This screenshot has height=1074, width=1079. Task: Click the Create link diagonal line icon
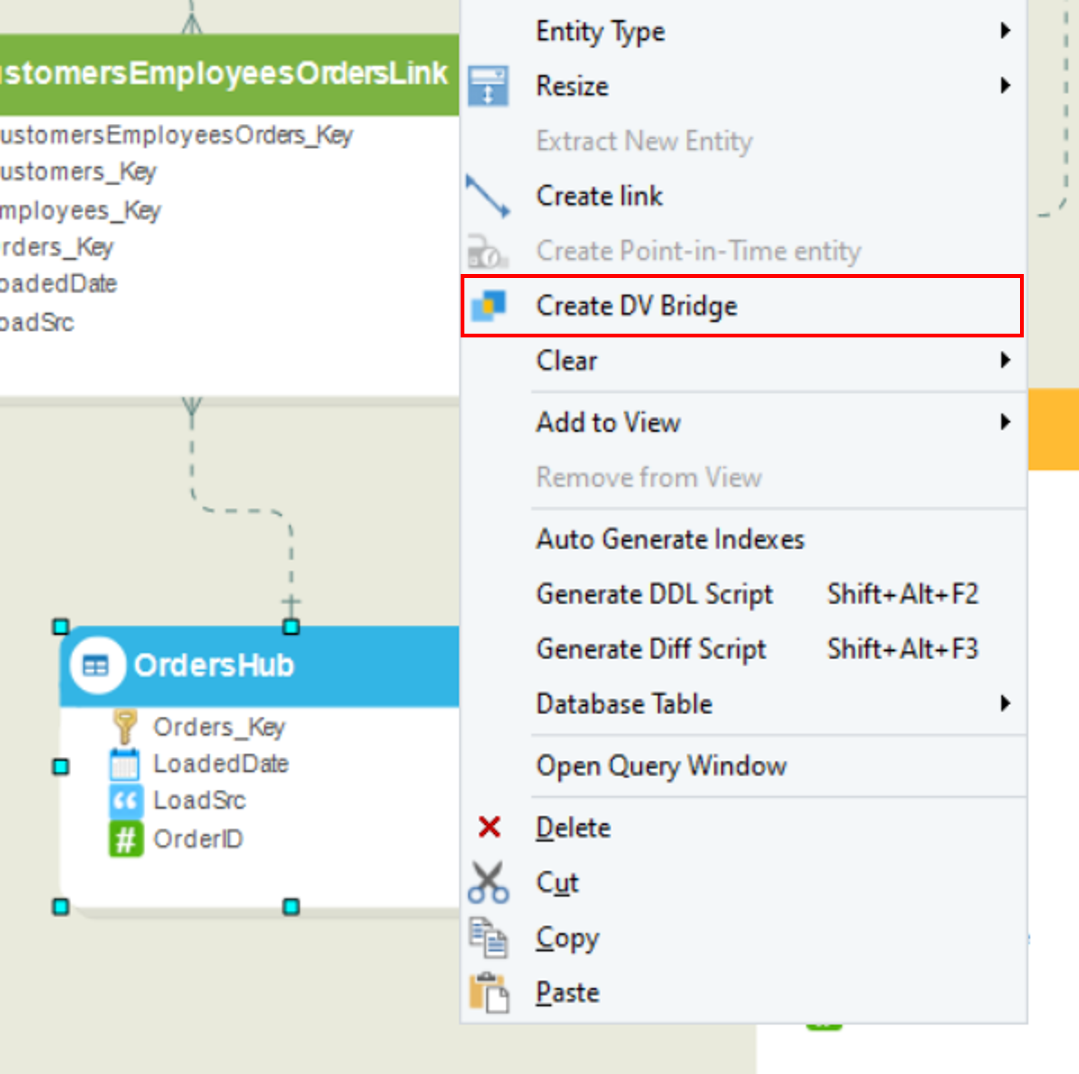pyautogui.click(x=488, y=196)
